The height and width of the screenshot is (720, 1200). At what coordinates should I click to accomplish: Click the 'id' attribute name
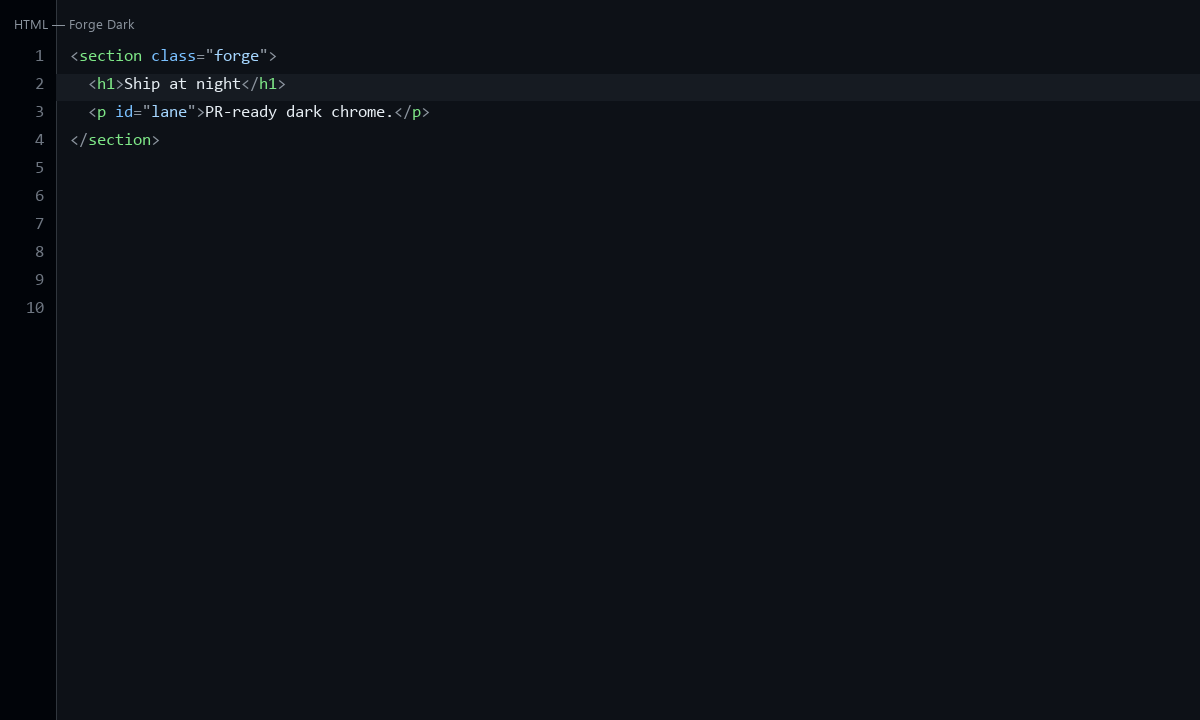point(124,112)
